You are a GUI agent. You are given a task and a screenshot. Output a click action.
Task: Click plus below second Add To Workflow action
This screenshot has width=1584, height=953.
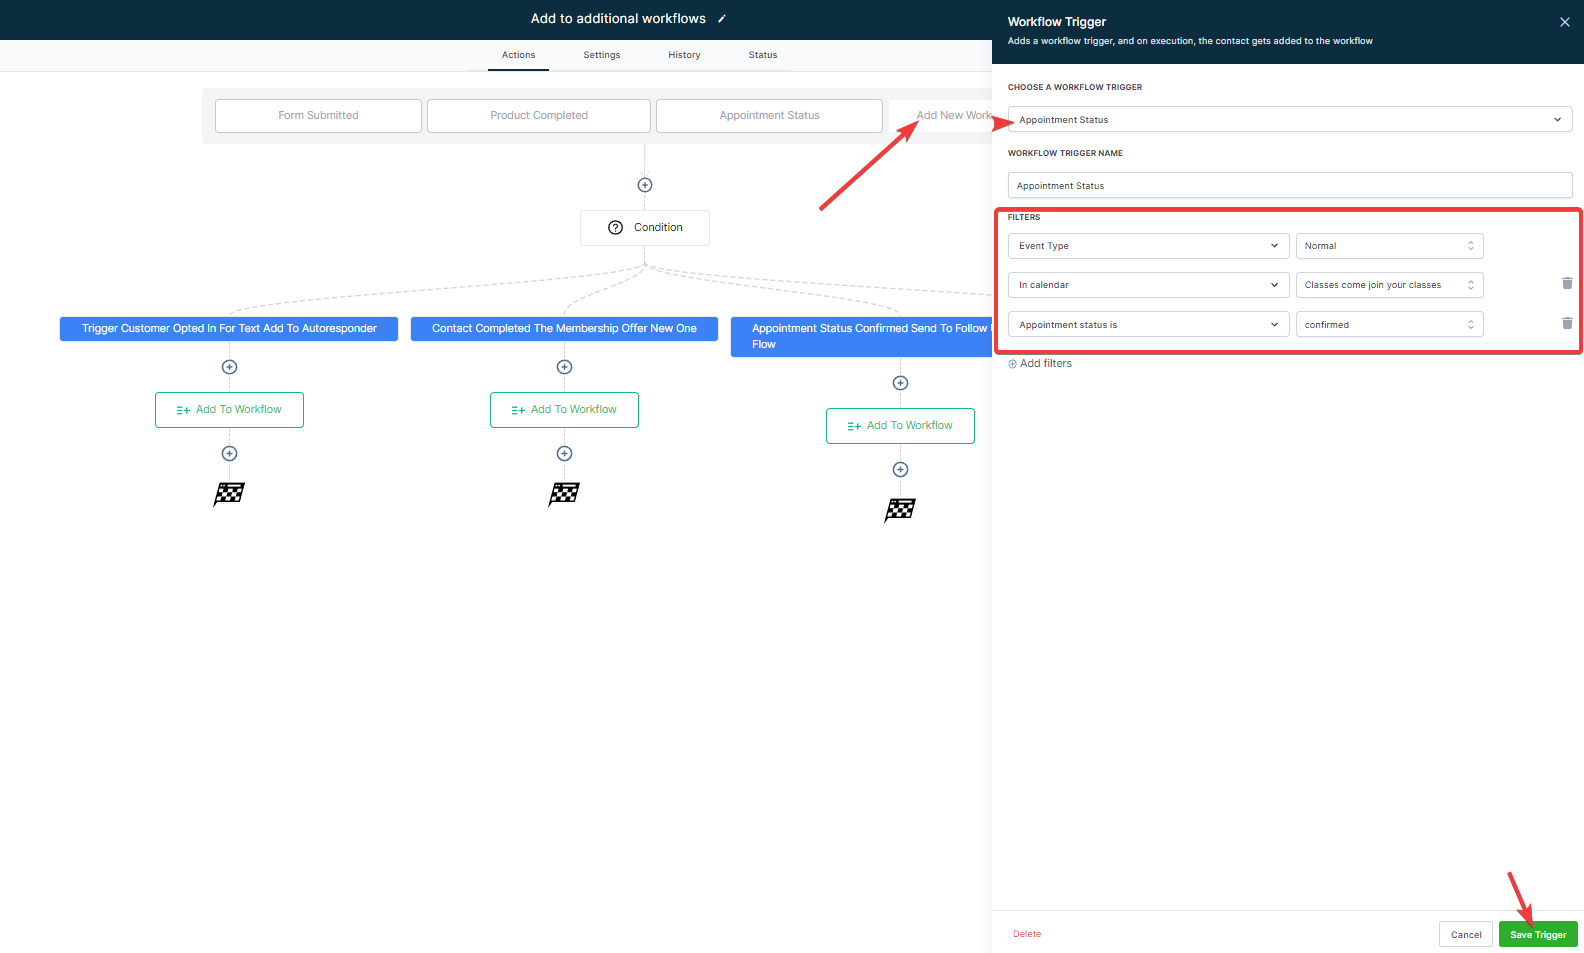point(564,453)
